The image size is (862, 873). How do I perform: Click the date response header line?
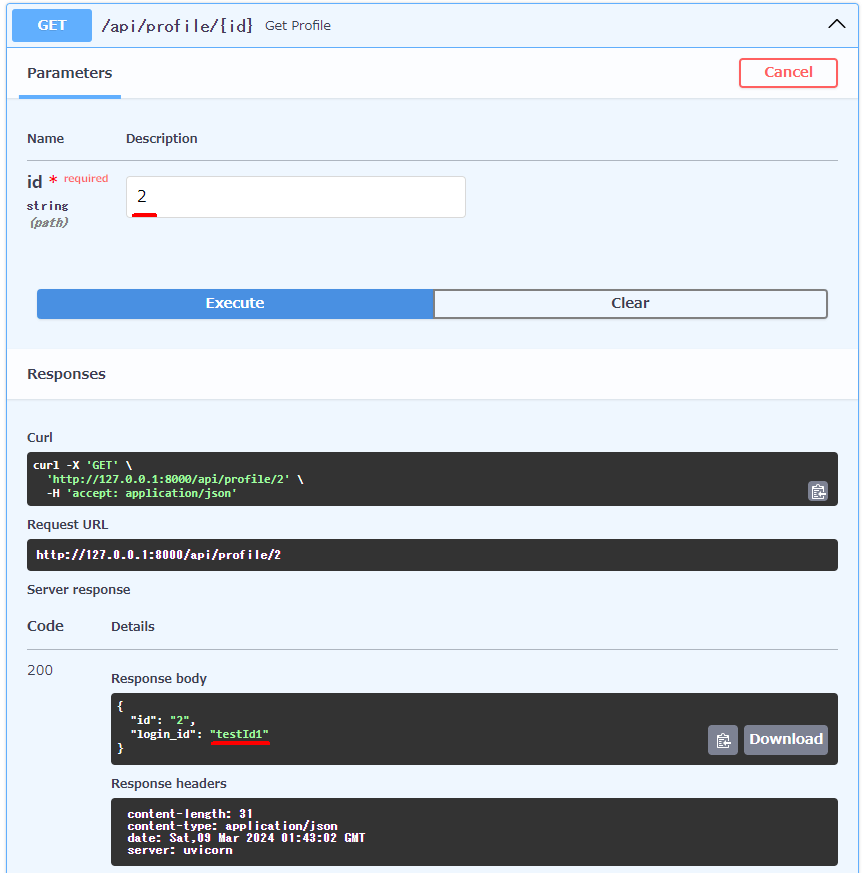pos(246,838)
